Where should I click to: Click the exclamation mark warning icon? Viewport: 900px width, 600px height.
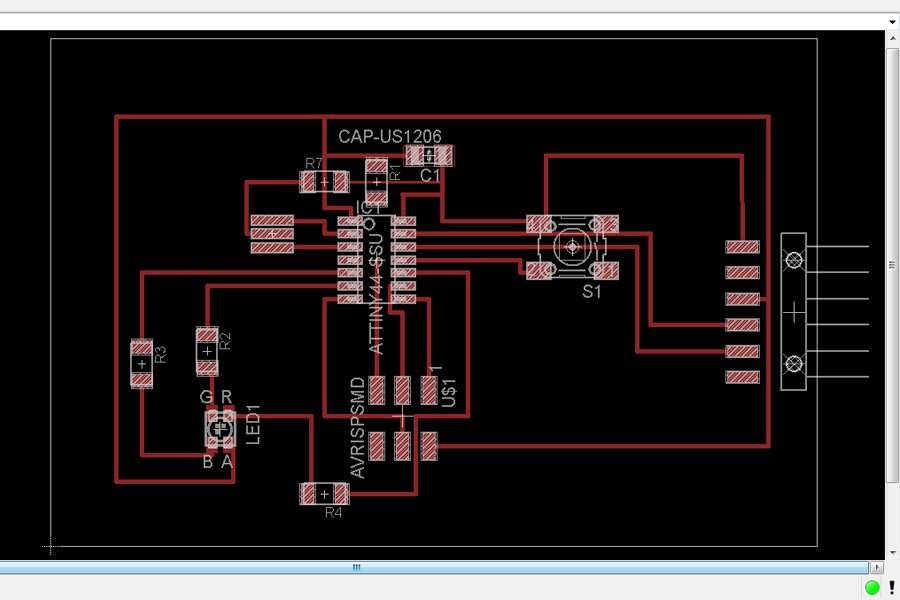(x=891, y=587)
